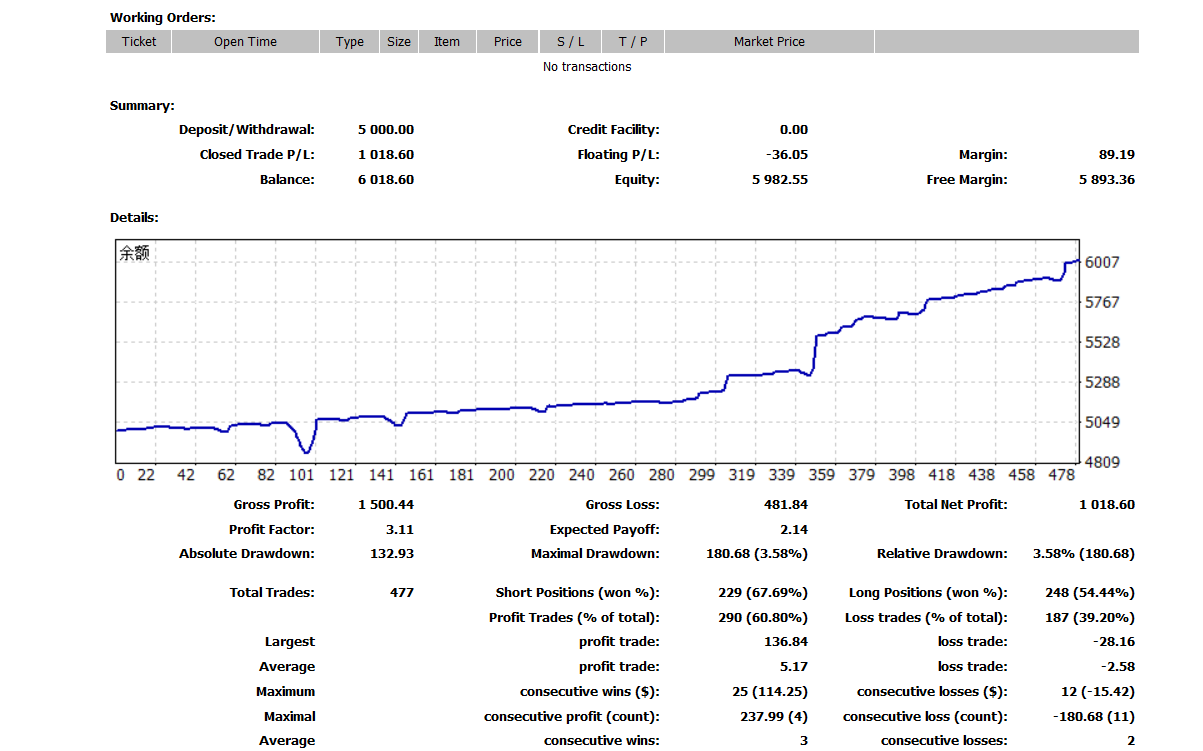Click the Open Time column header
This screenshot has height=751, width=1203.
click(x=245, y=41)
